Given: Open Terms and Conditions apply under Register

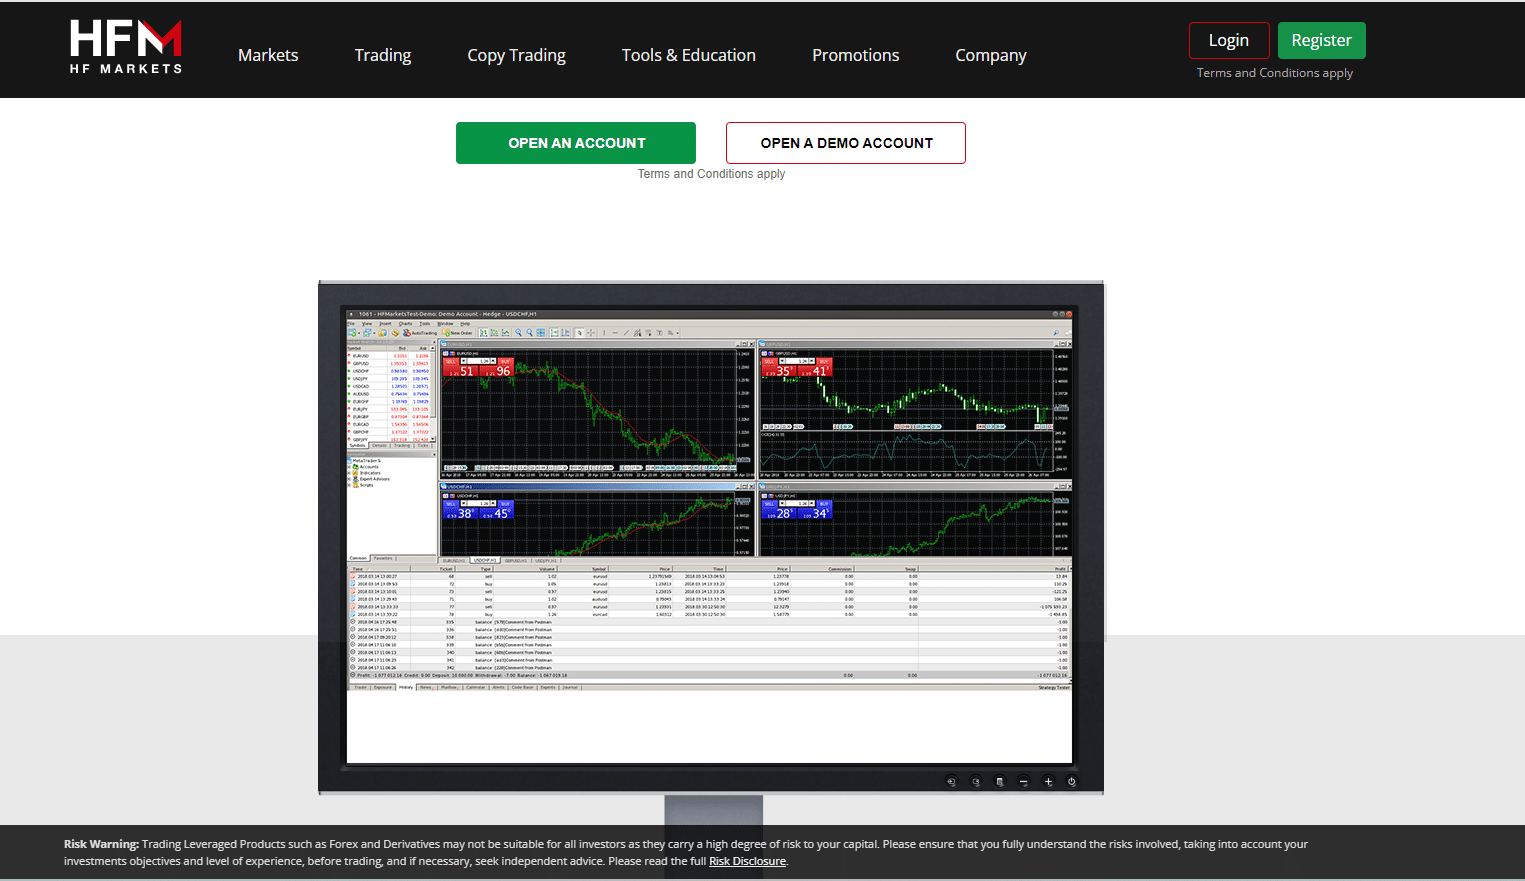Looking at the screenshot, I should [1275, 73].
